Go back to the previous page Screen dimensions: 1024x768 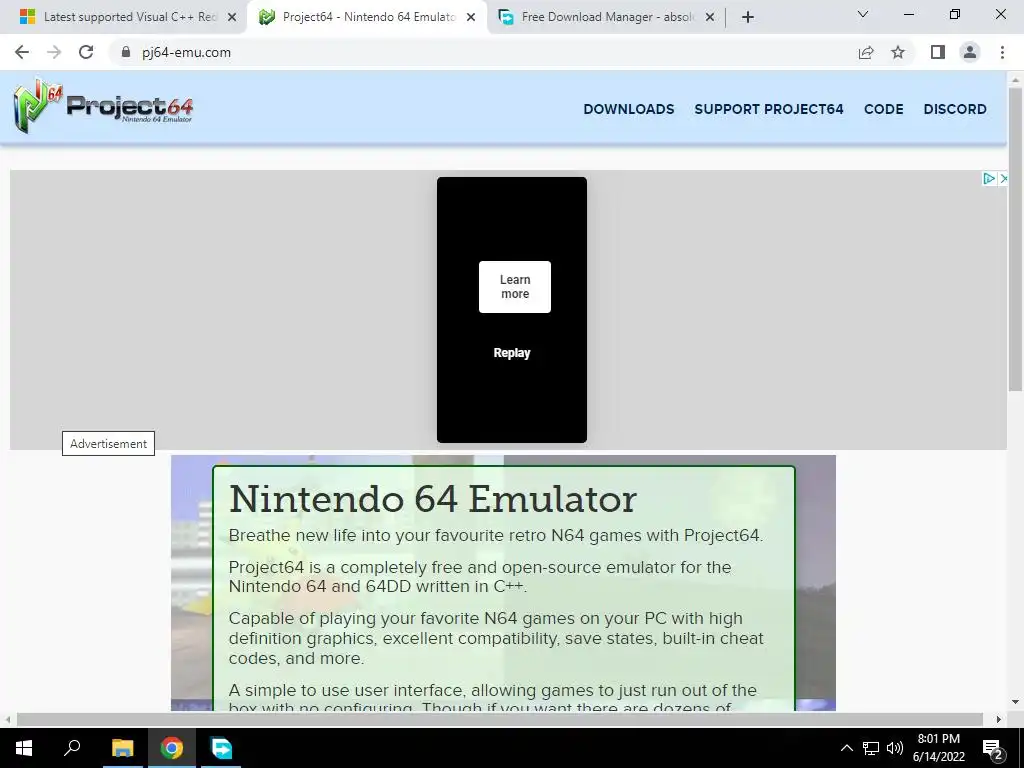coord(22,52)
